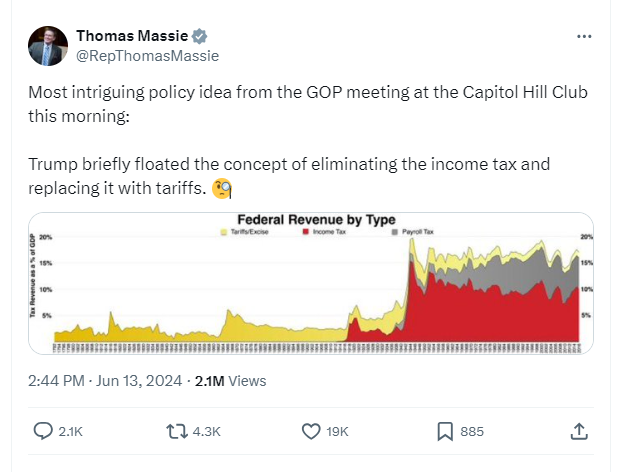This screenshot has height=472, width=618.
Task: Open the Federal Revenue by Type chart image
Action: coord(311,283)
